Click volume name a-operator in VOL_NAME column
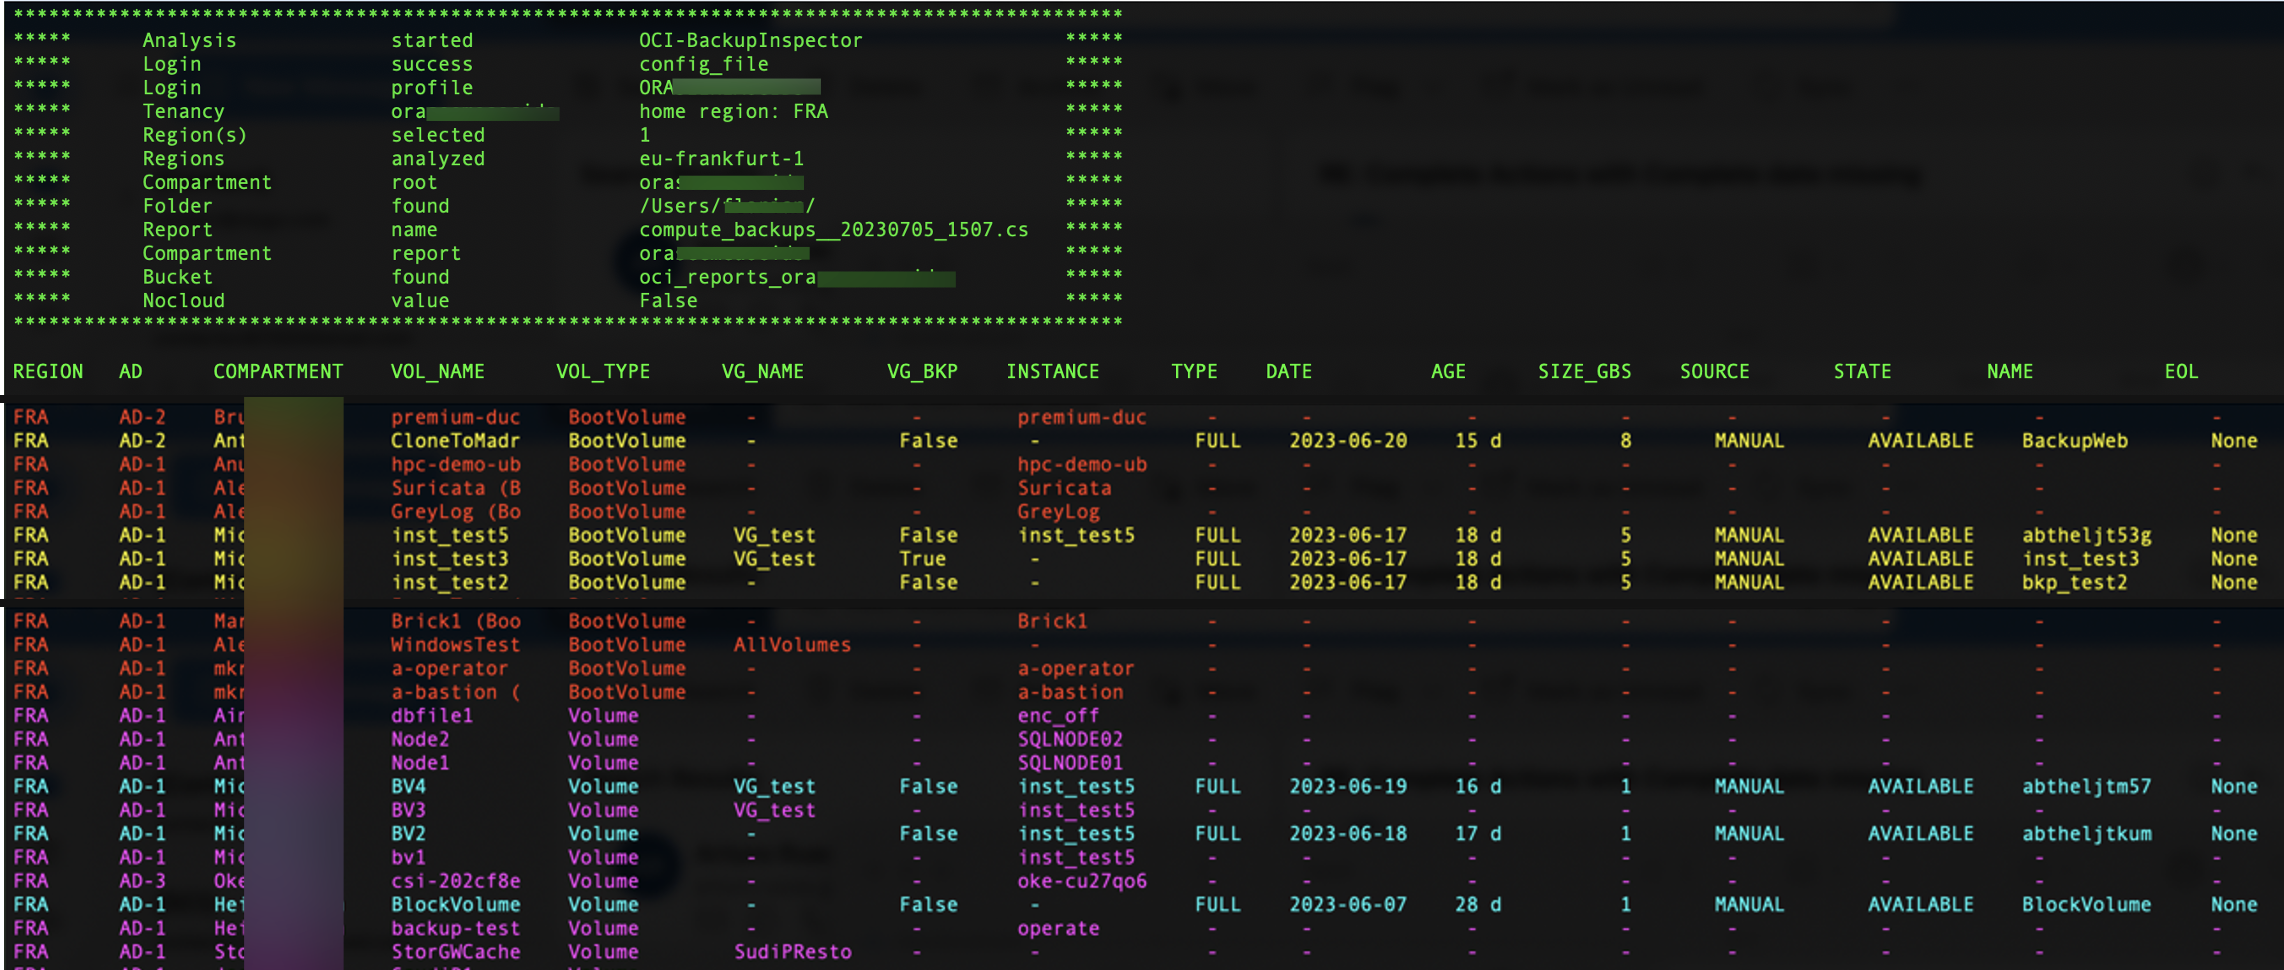The height and width of the screenshot is (970, 2284). pos(449,668)
